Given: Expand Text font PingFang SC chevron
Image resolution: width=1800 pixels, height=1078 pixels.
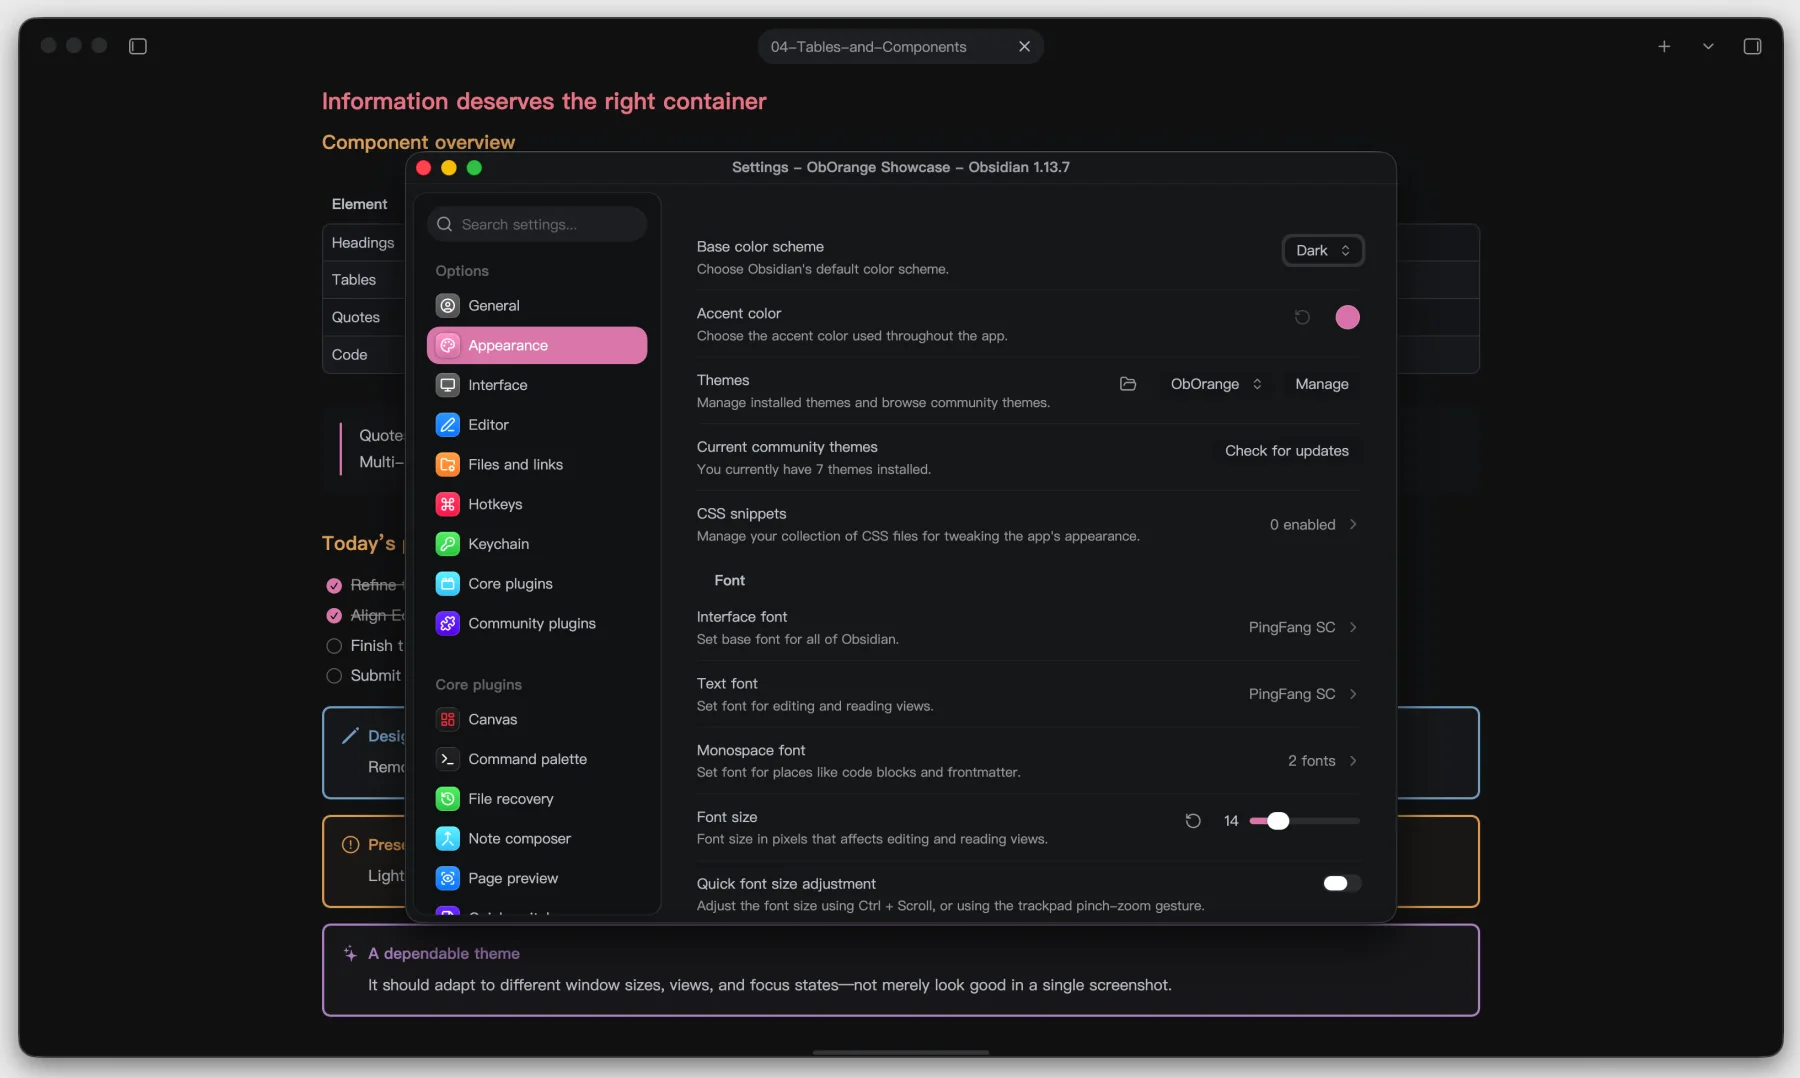Looking at the screenshot, I should 1353,694.
